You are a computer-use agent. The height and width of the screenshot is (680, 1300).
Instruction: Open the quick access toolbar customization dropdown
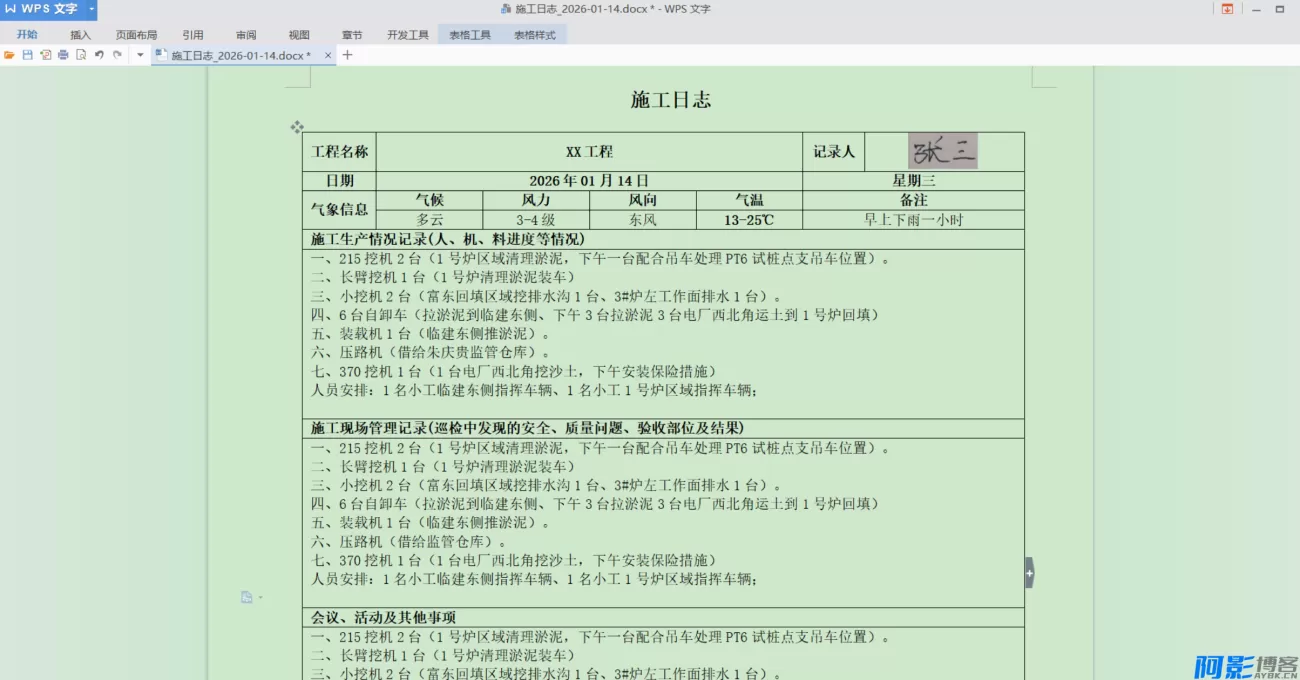coord(140,55)
